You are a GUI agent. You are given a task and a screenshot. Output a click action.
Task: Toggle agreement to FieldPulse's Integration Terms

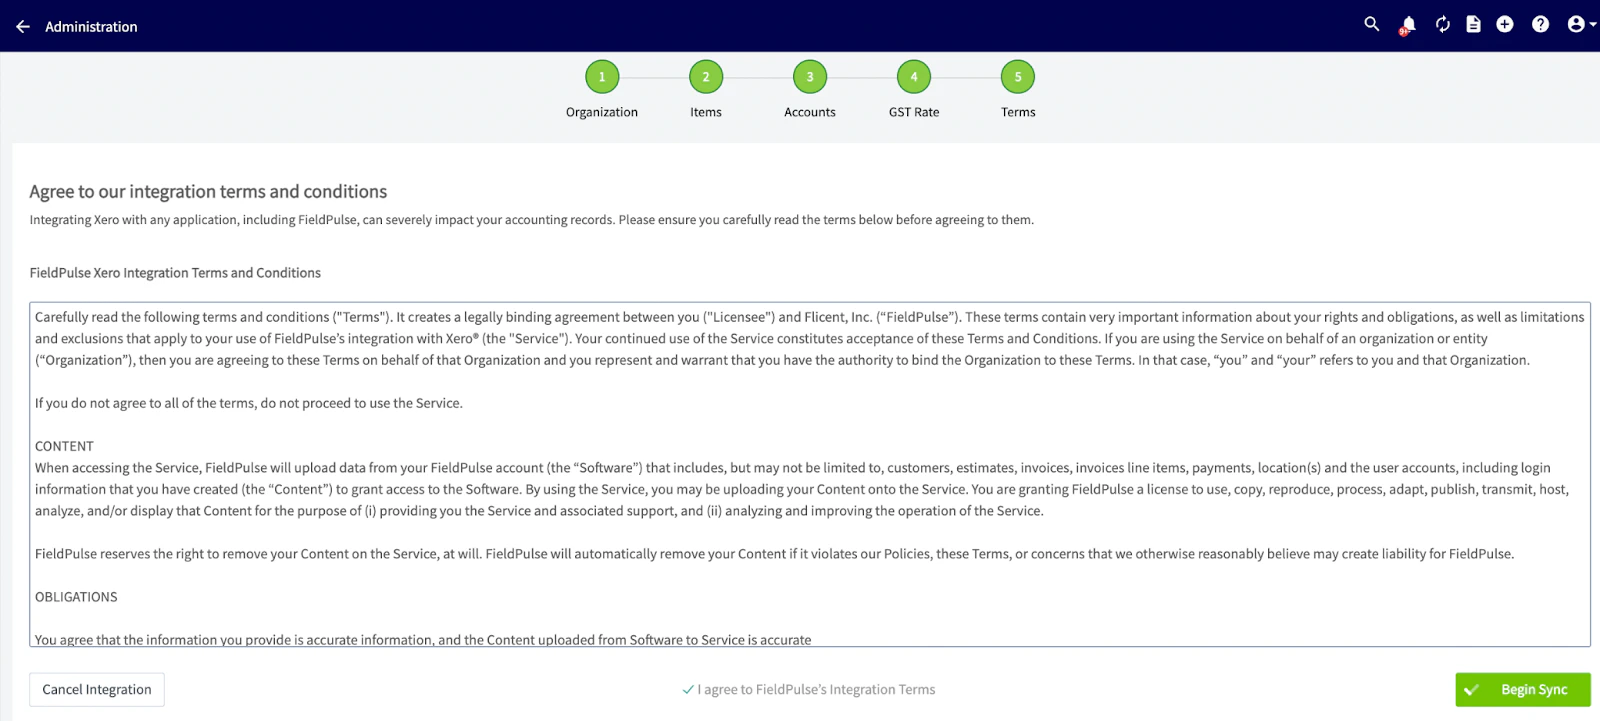(808, 690)
